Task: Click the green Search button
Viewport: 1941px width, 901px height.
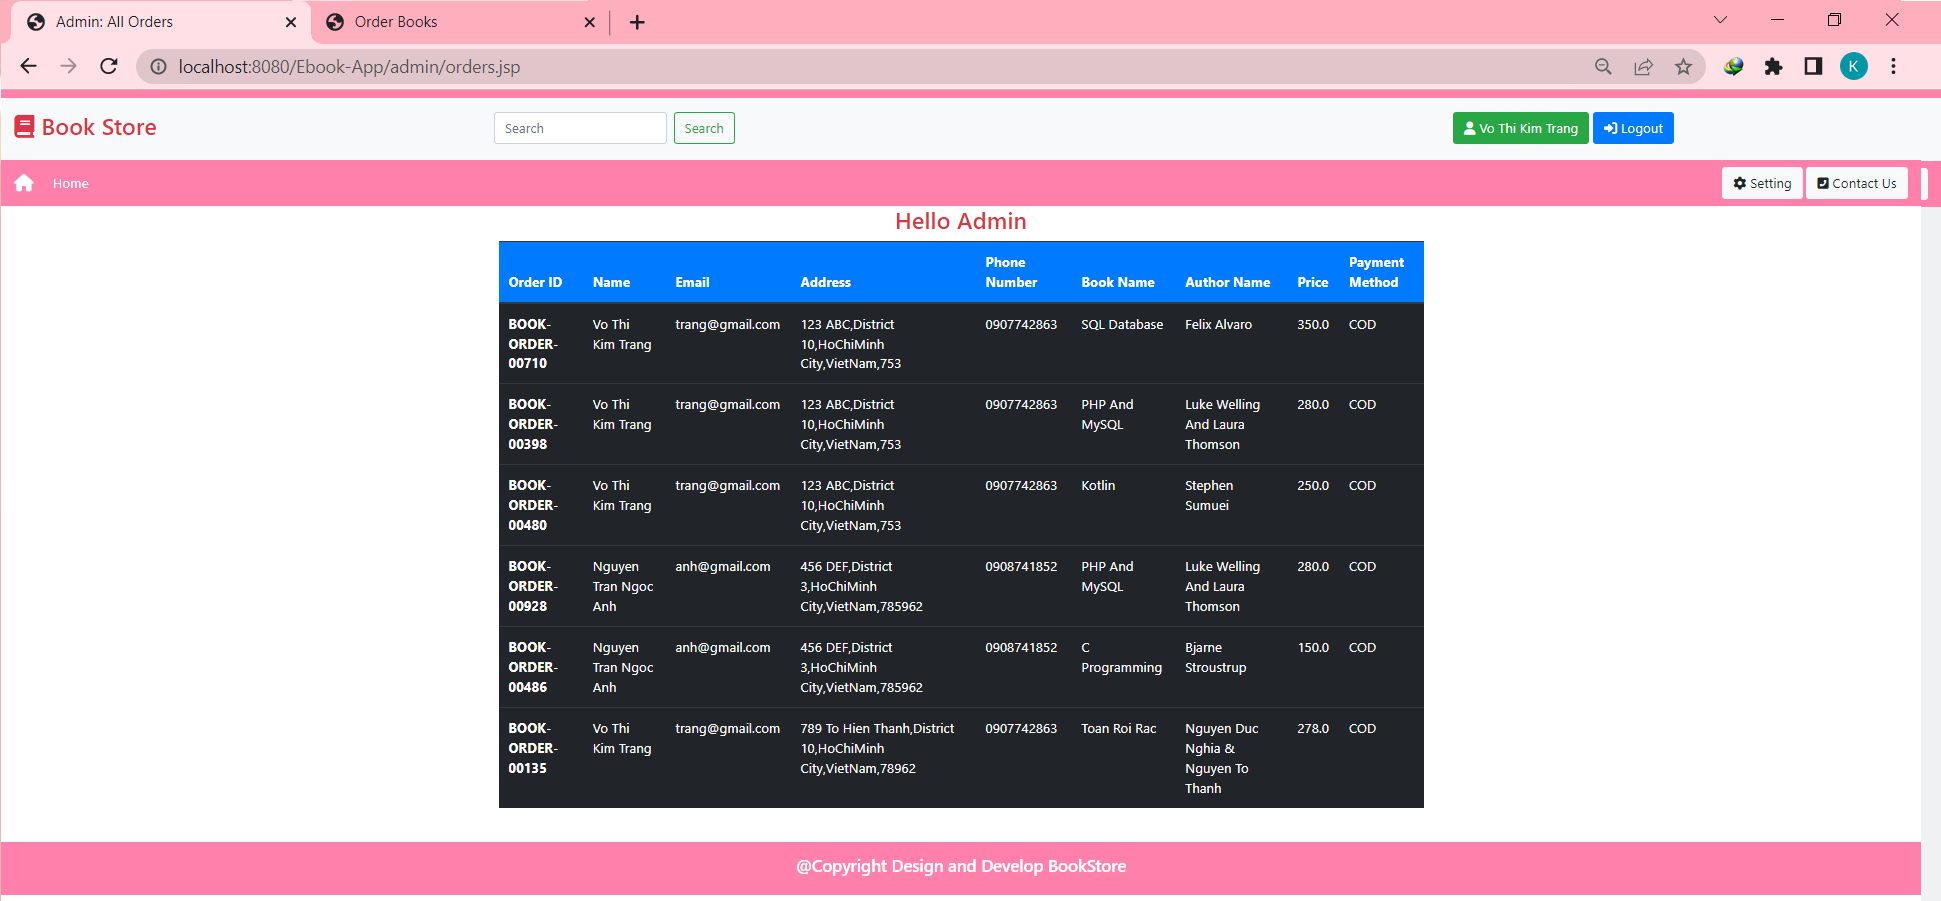Action: 704,128
